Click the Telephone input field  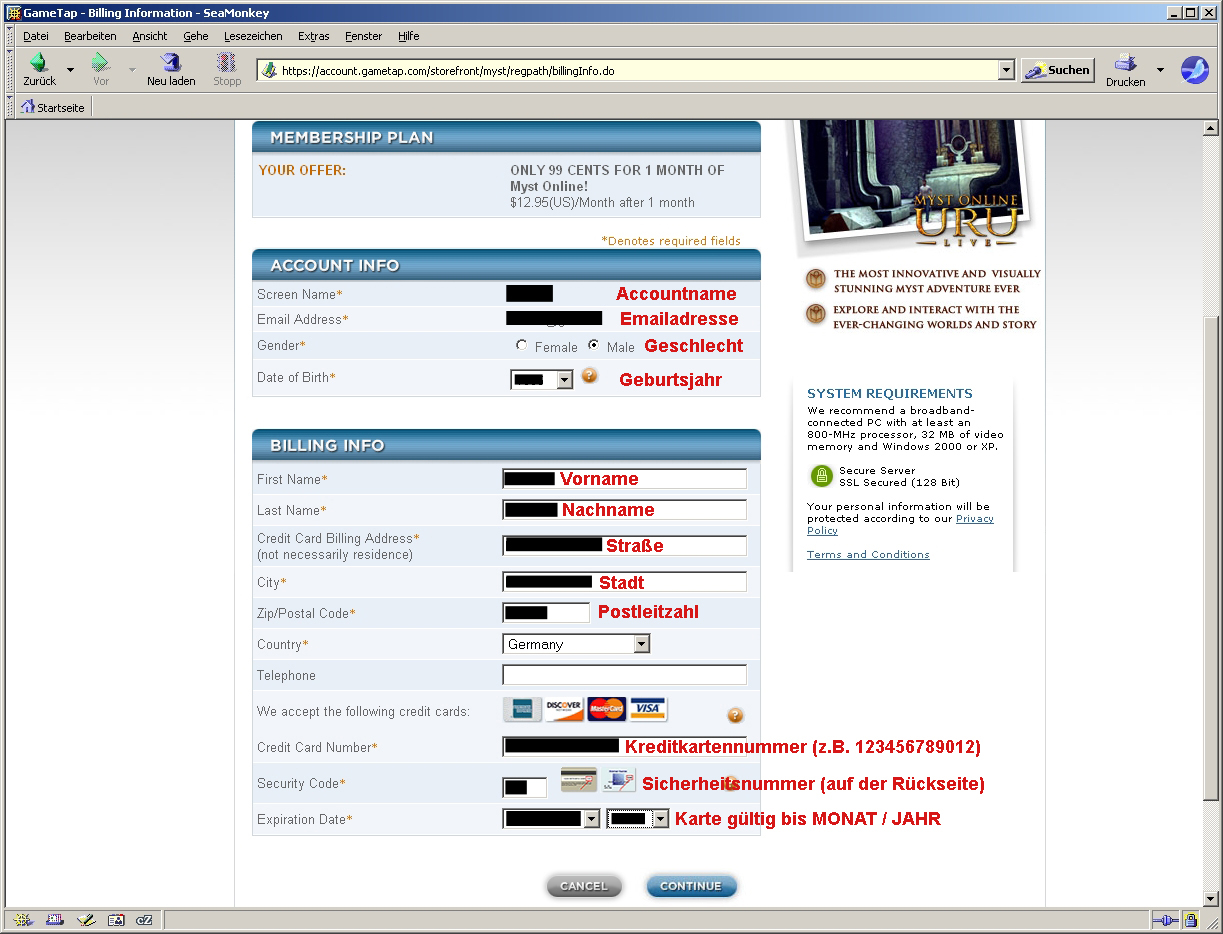click(x=625, y=675)
